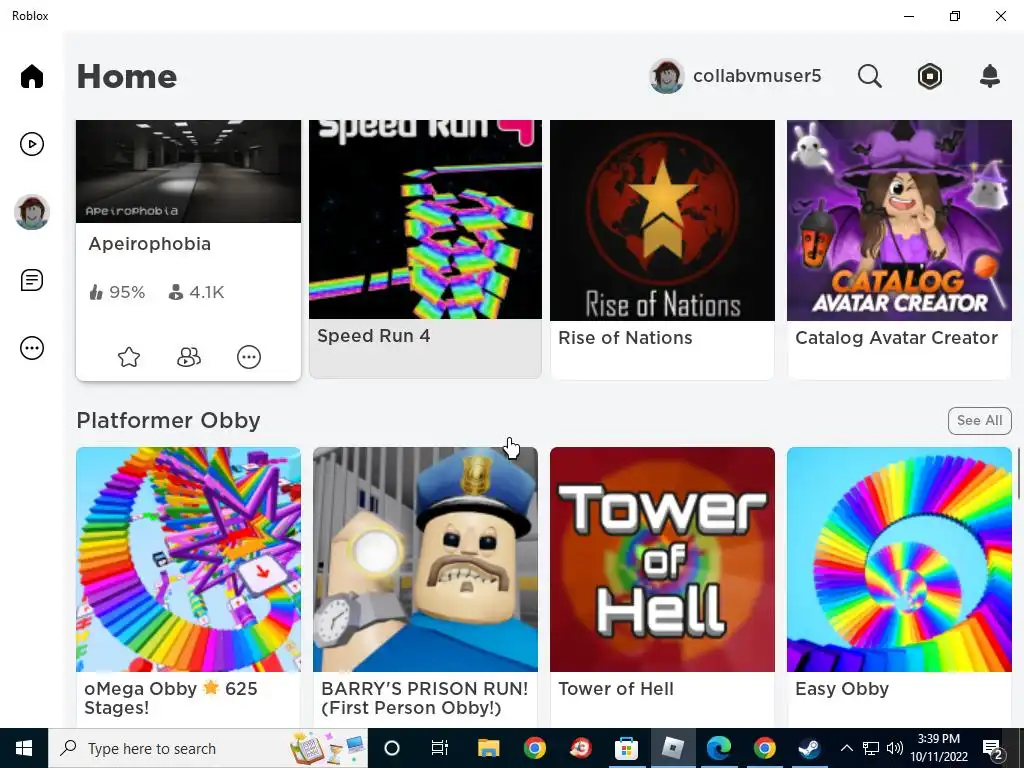Click the Apeirophobia game thumbnail
Image resolution: width=1024 pixels, height=768 pixels.
click(189, 171)
